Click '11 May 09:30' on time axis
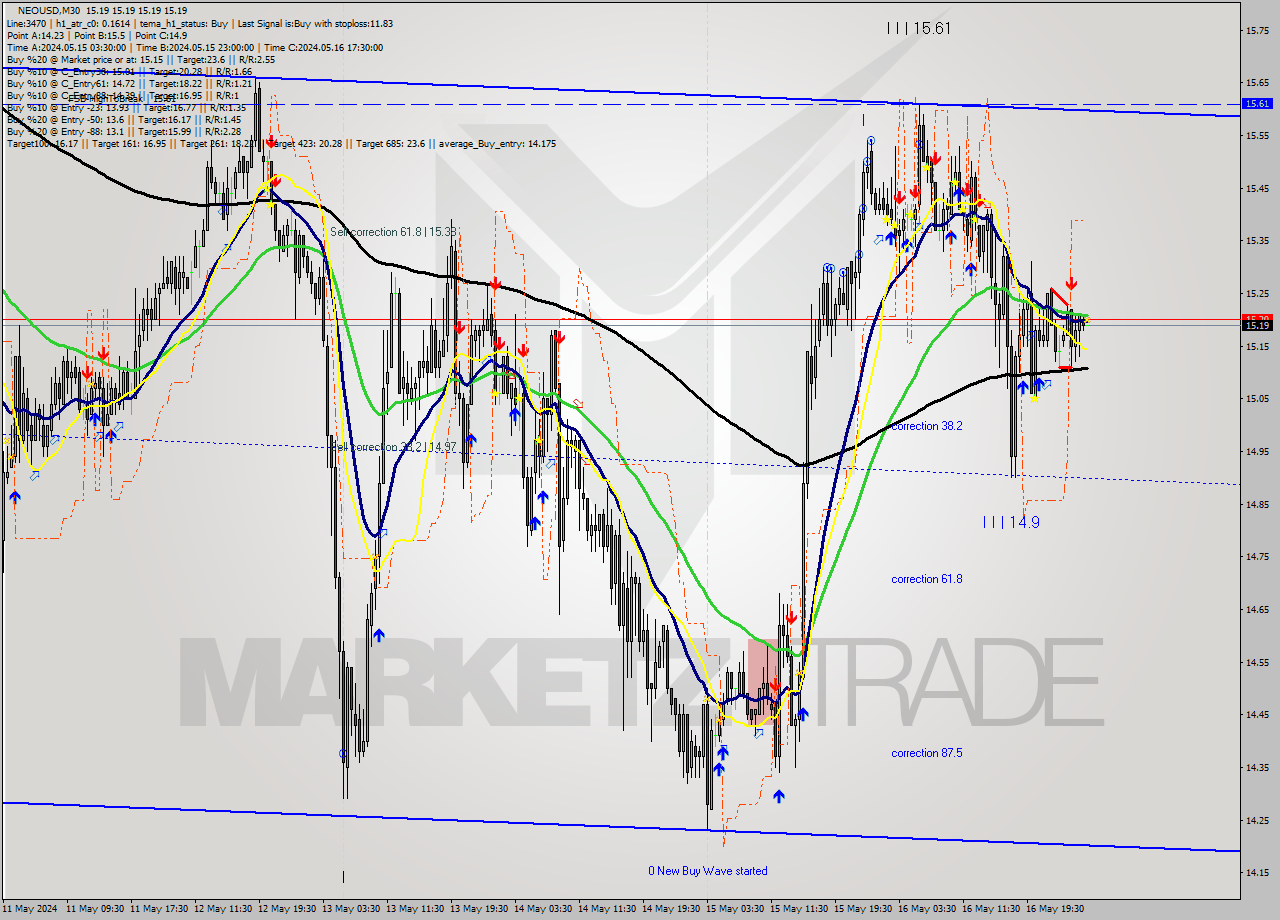 (x=95, y=909)
